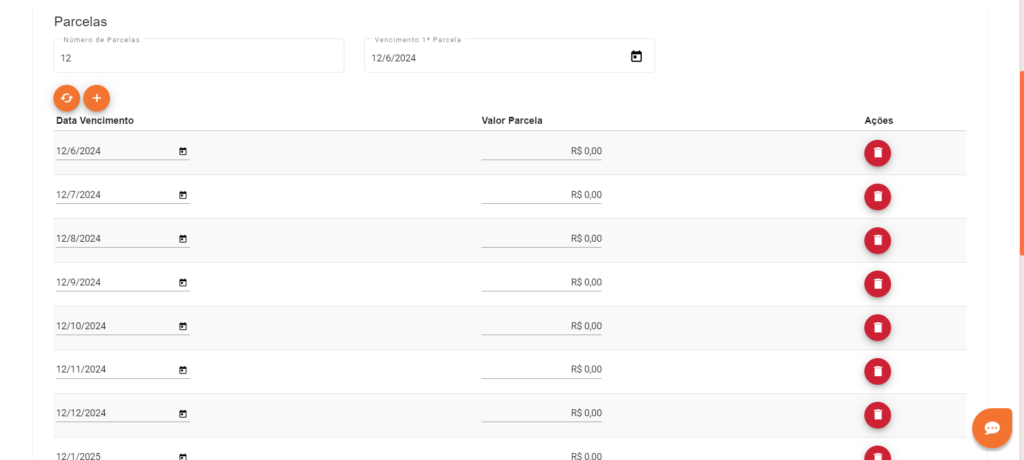Delete the 12/8/2024 installment row

[x=877, y=240]
